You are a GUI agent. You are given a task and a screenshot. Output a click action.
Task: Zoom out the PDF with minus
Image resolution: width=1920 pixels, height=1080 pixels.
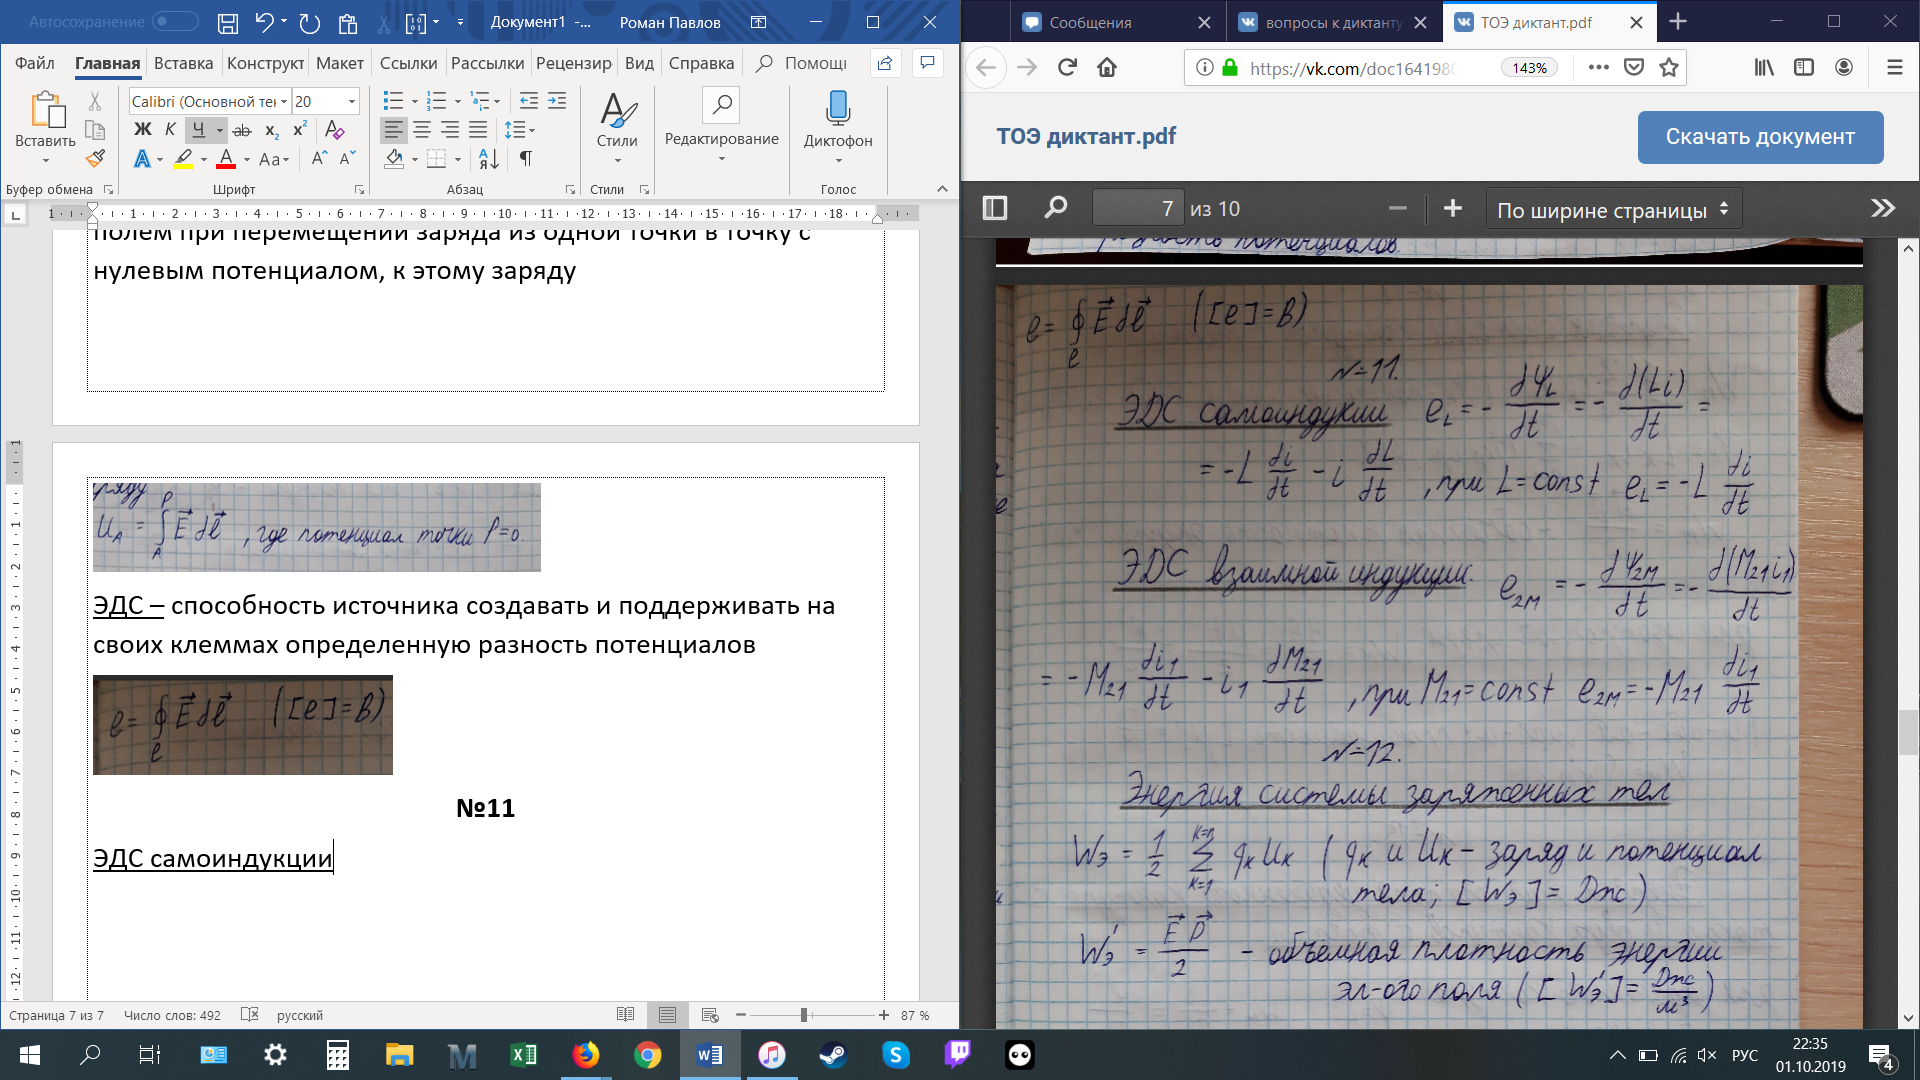(1398, 208)
